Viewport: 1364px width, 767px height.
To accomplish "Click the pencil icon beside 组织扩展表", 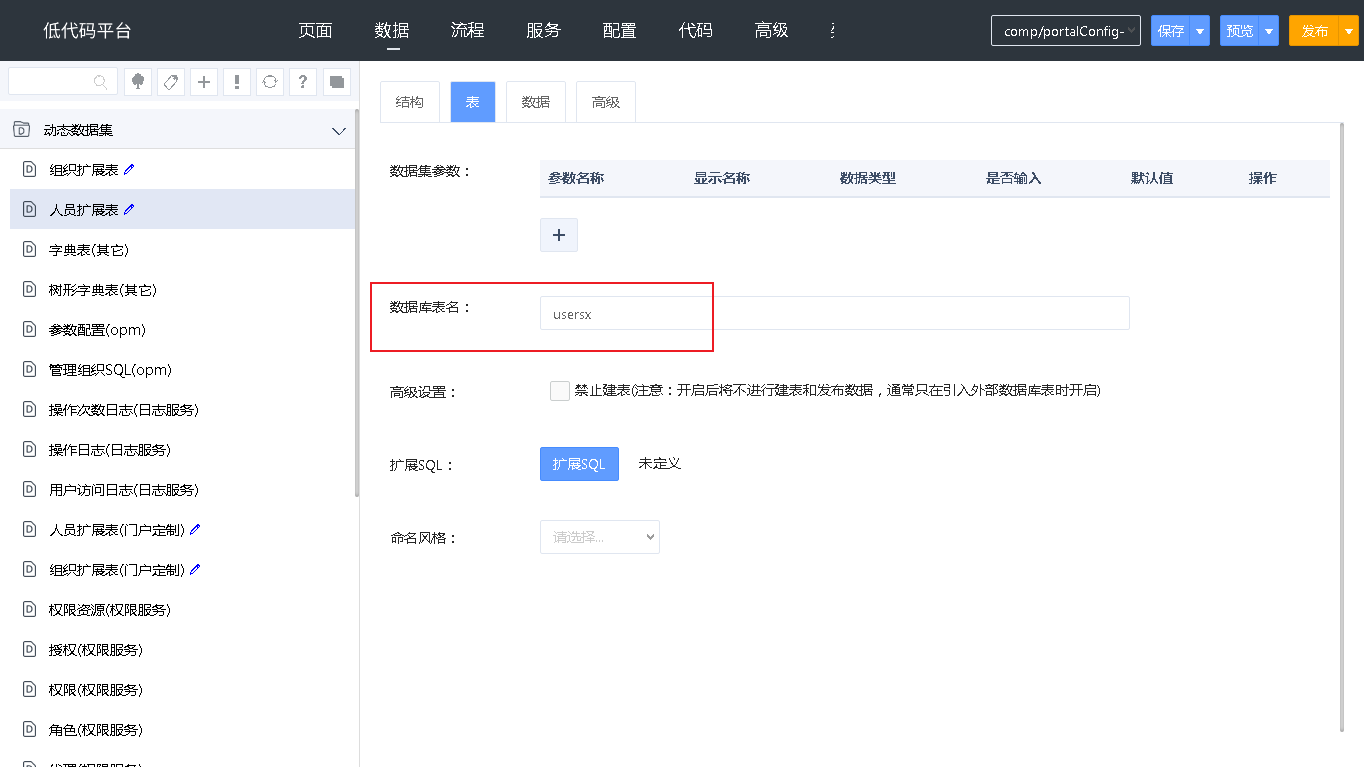I will tap(129, 169).
